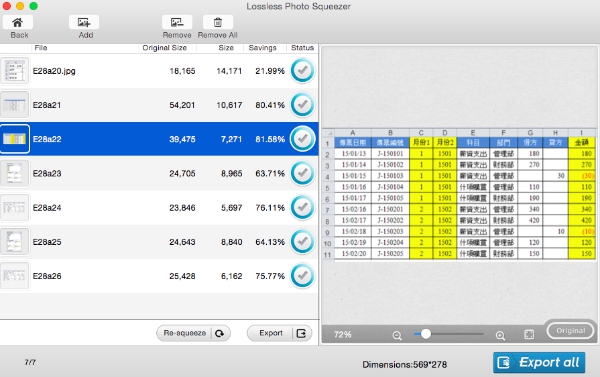Click the 63.71% savings value
Viewport: 600px width, 377px height.
click(x=270, y=173)
